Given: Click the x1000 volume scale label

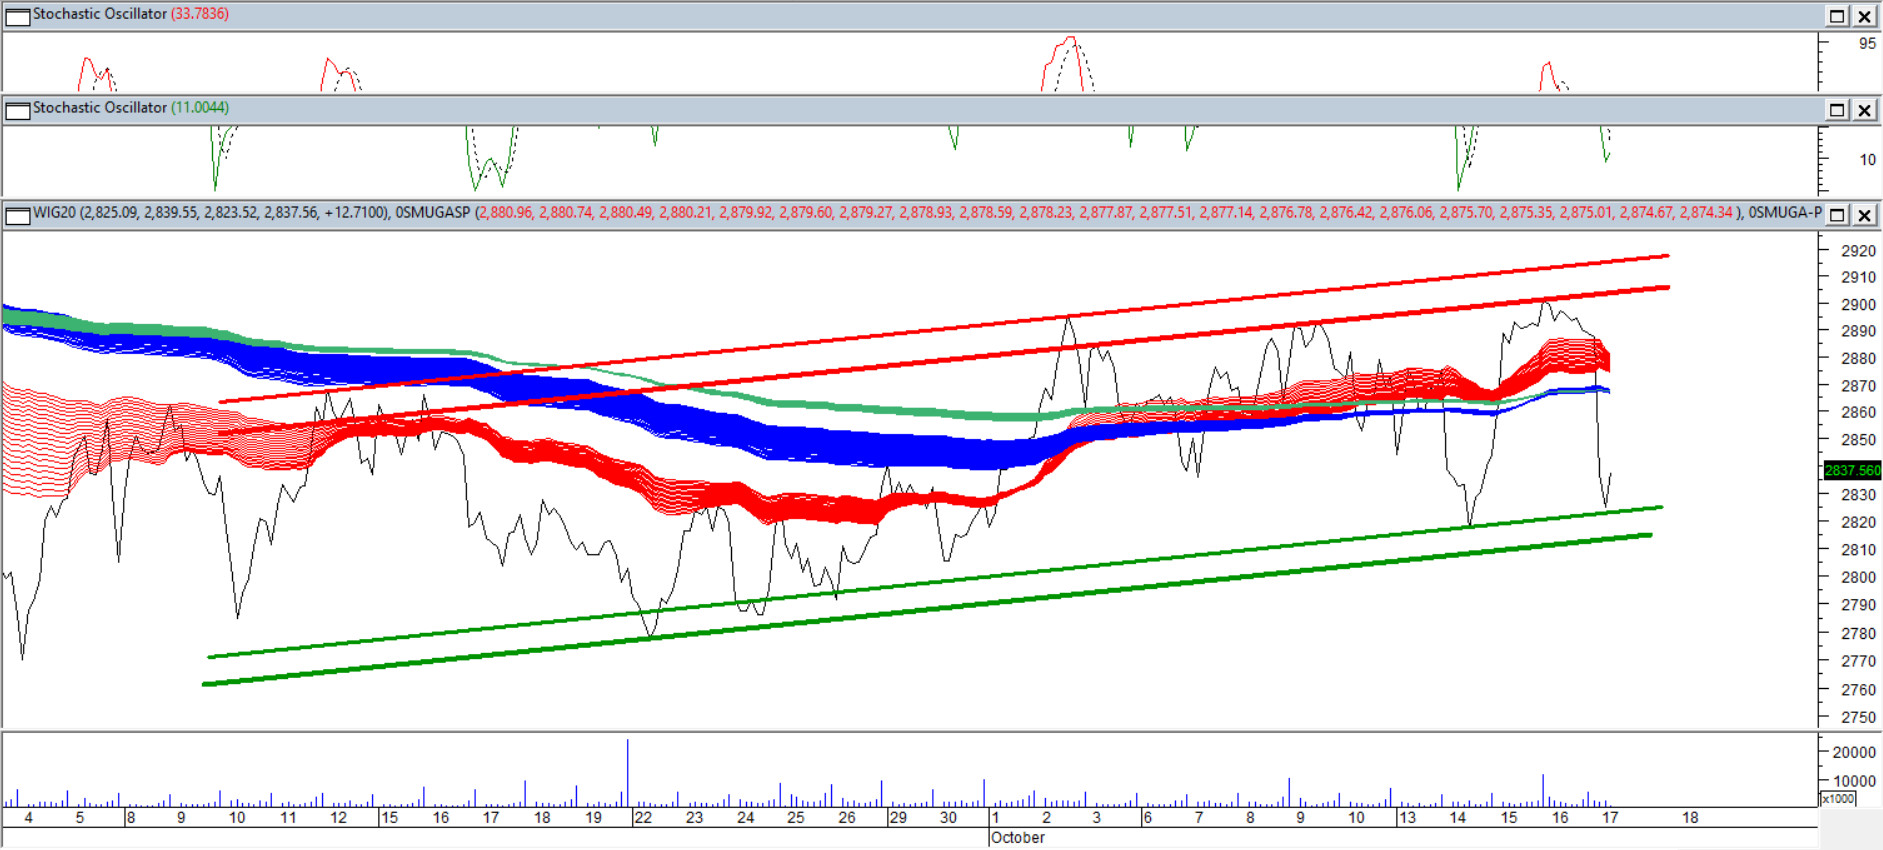Looking at the screenshot, I should 1838,799.
